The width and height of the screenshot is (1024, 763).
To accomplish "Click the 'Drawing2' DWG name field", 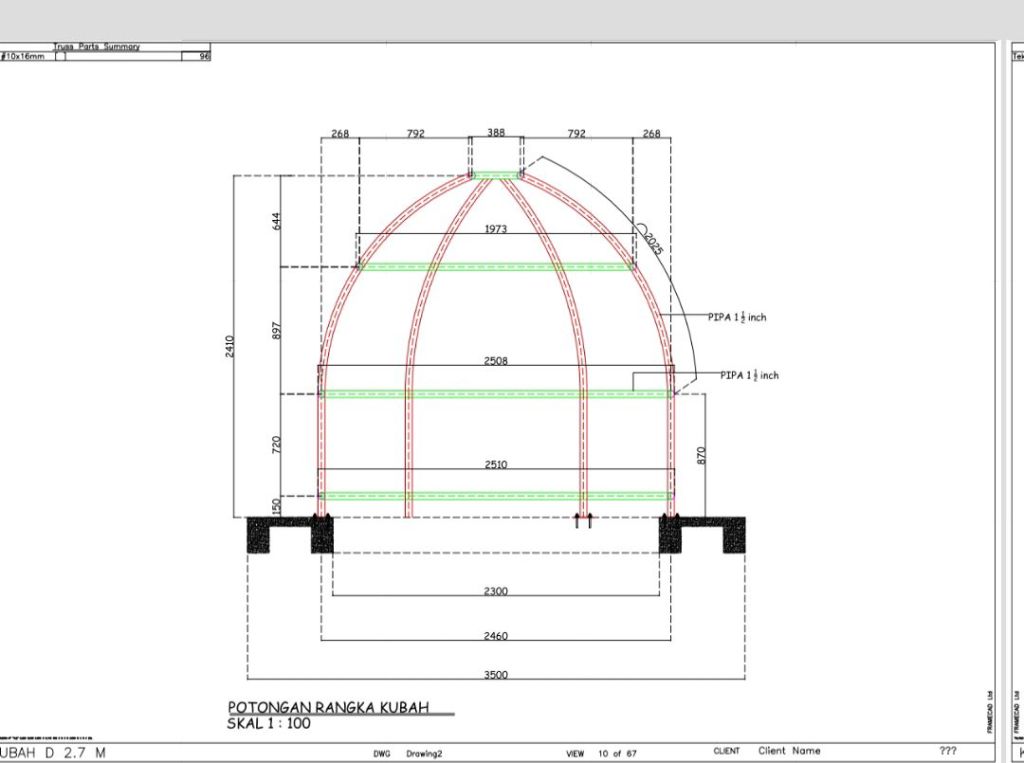I will (427, 751).
